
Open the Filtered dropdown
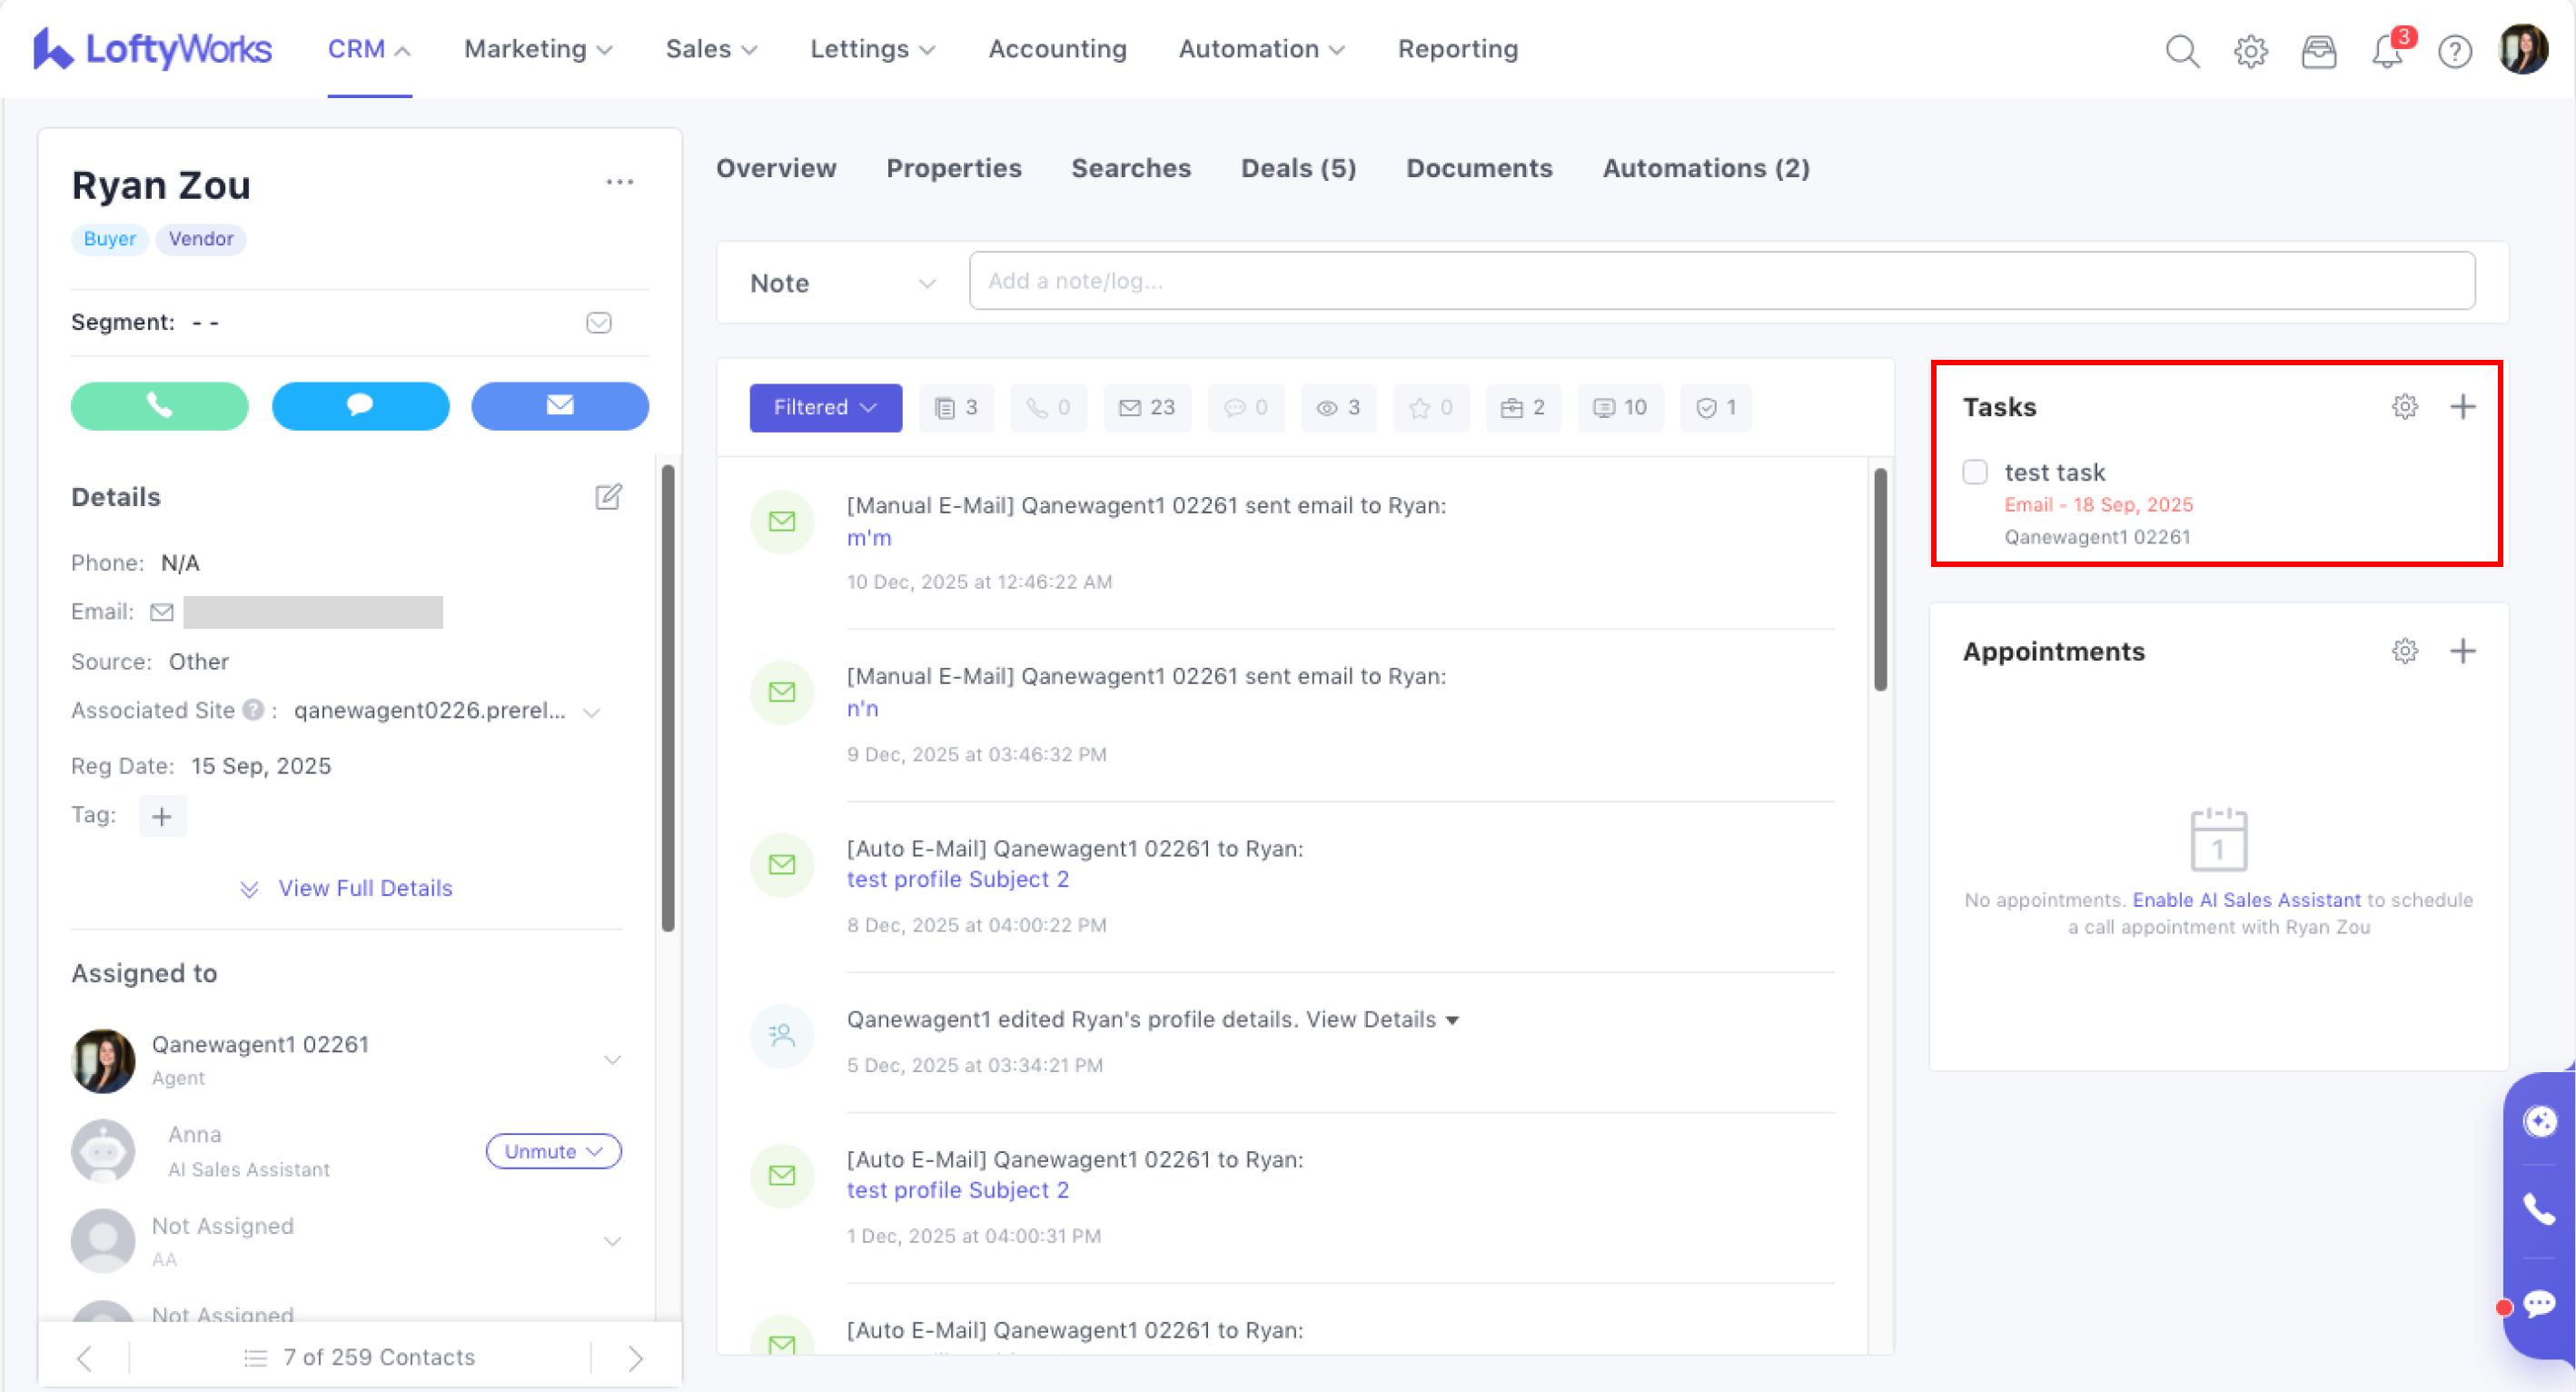pos(825,408)
